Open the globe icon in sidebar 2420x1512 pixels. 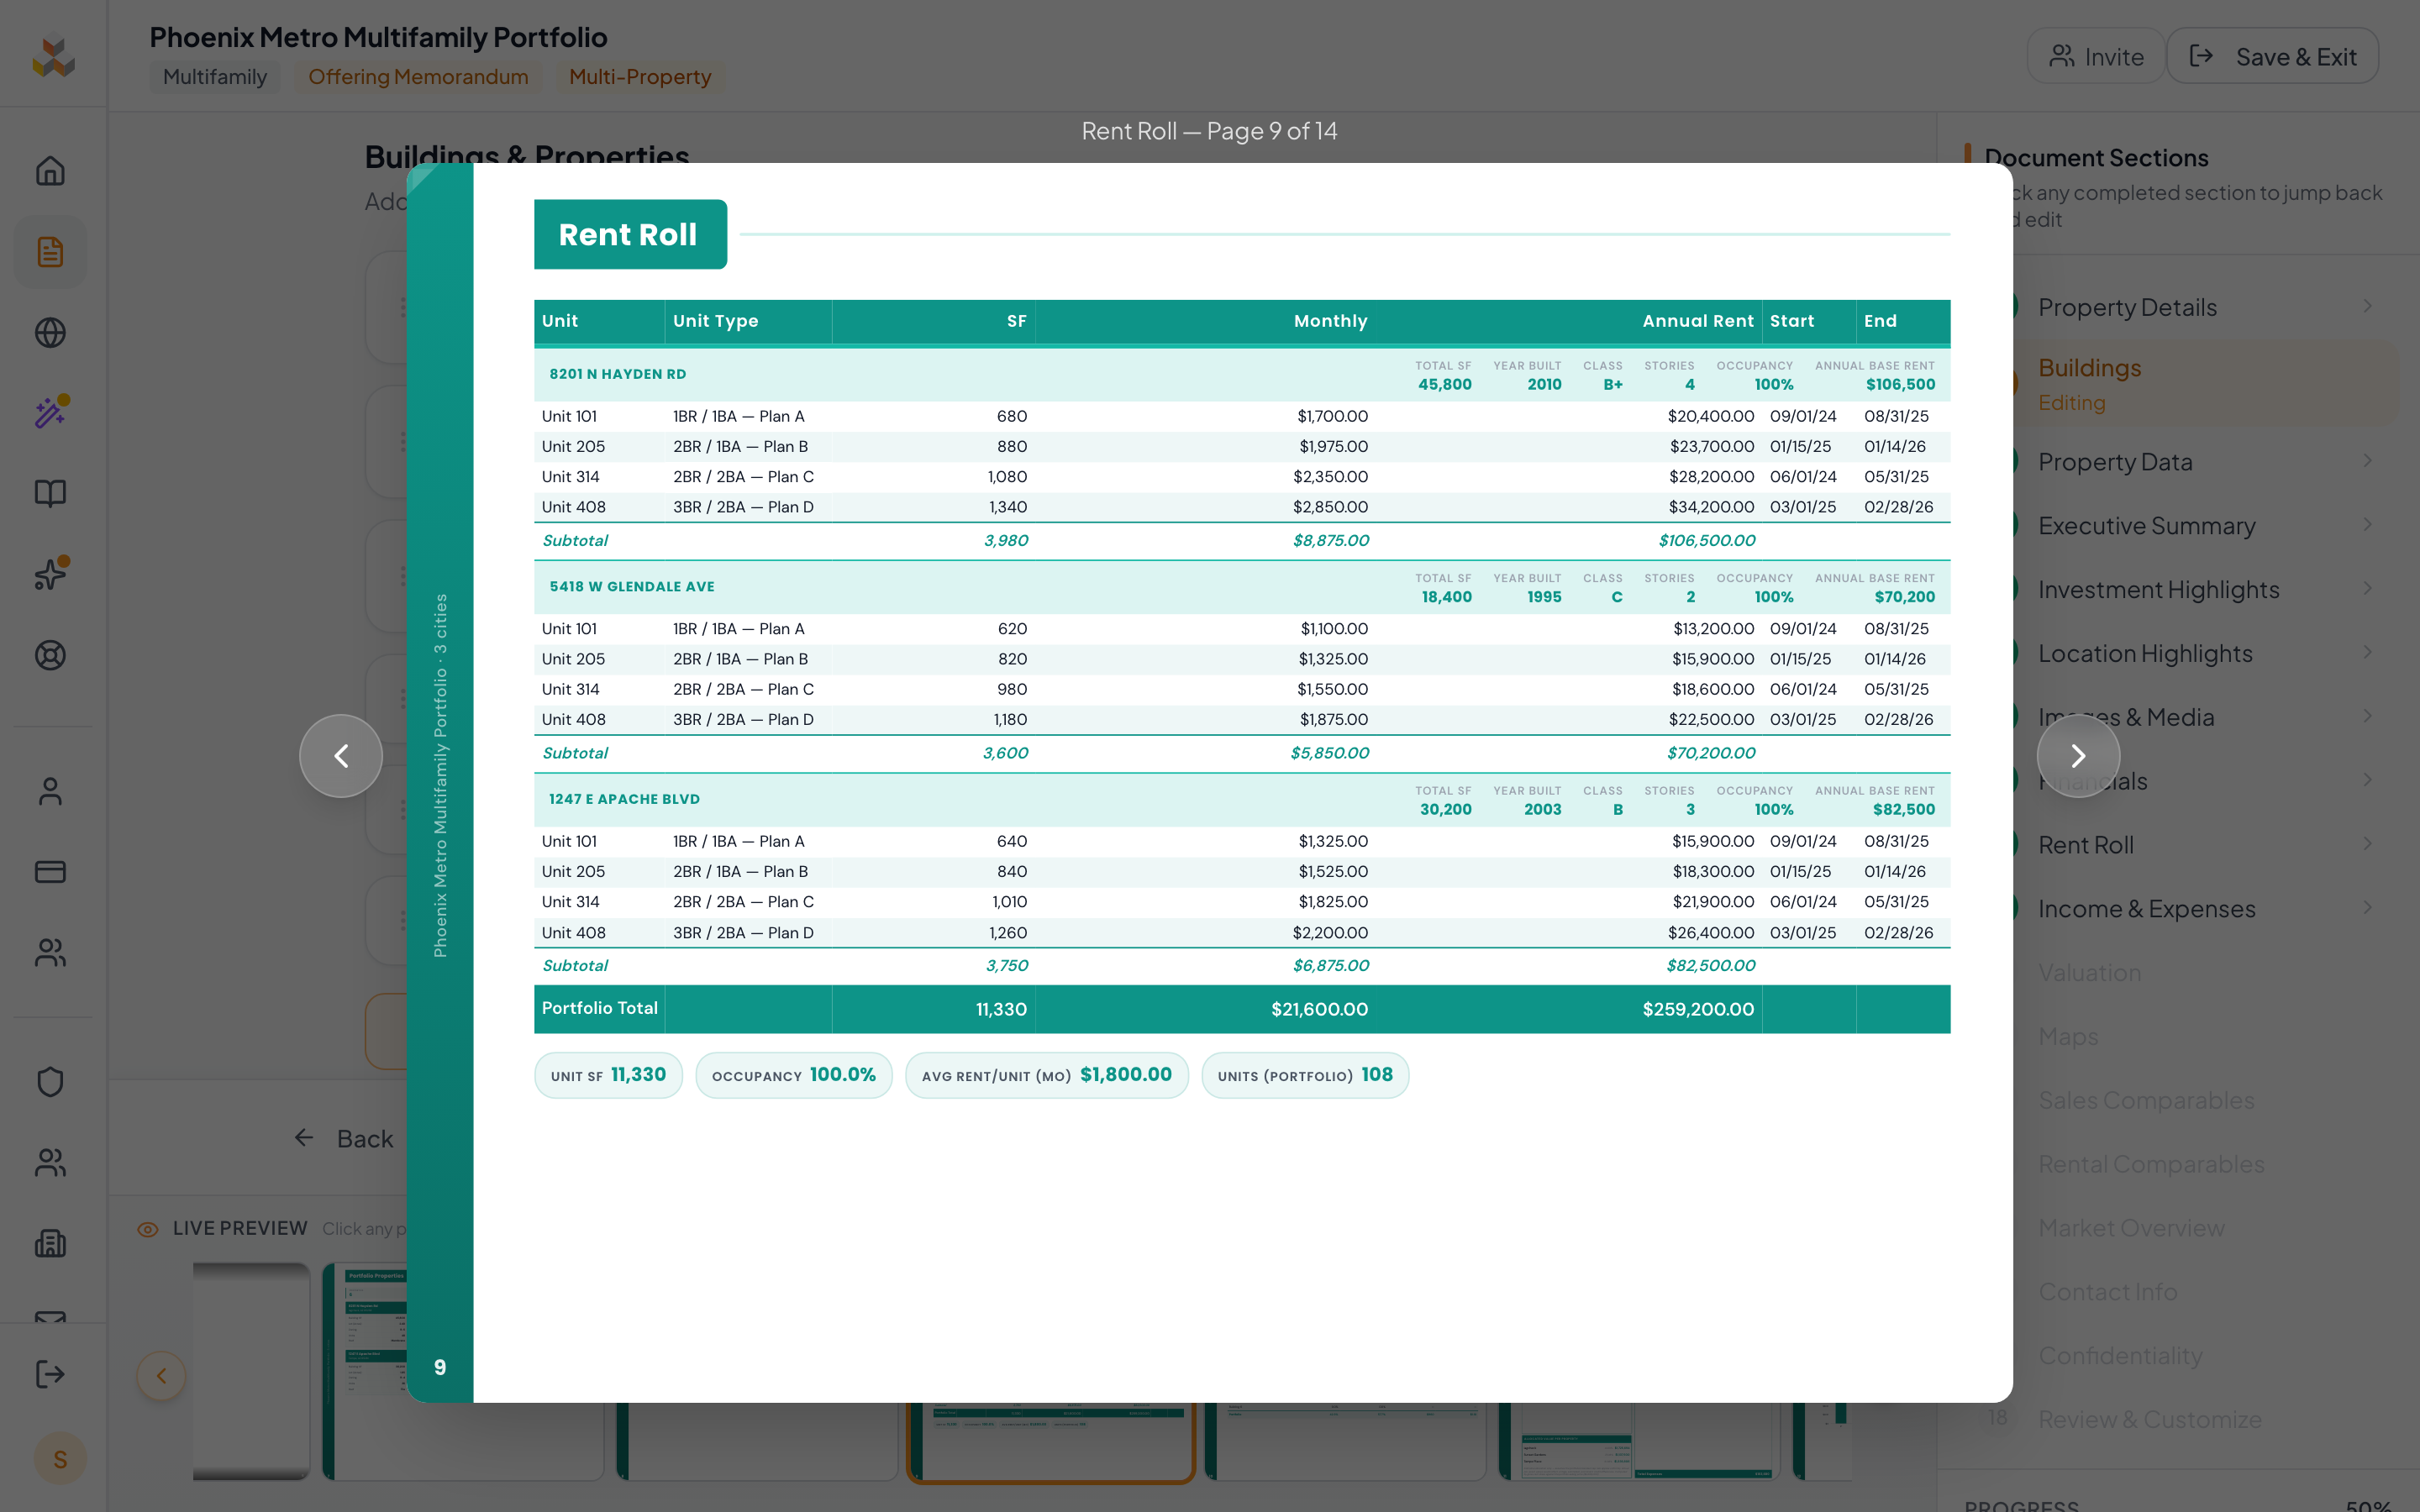50,333
